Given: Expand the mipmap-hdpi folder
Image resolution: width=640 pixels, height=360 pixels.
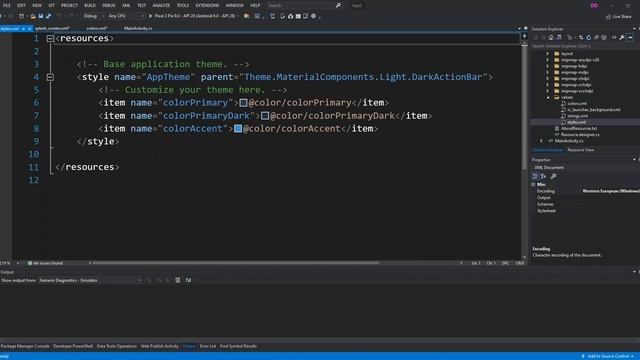Looking at the screenshot, I should (548, 66).
